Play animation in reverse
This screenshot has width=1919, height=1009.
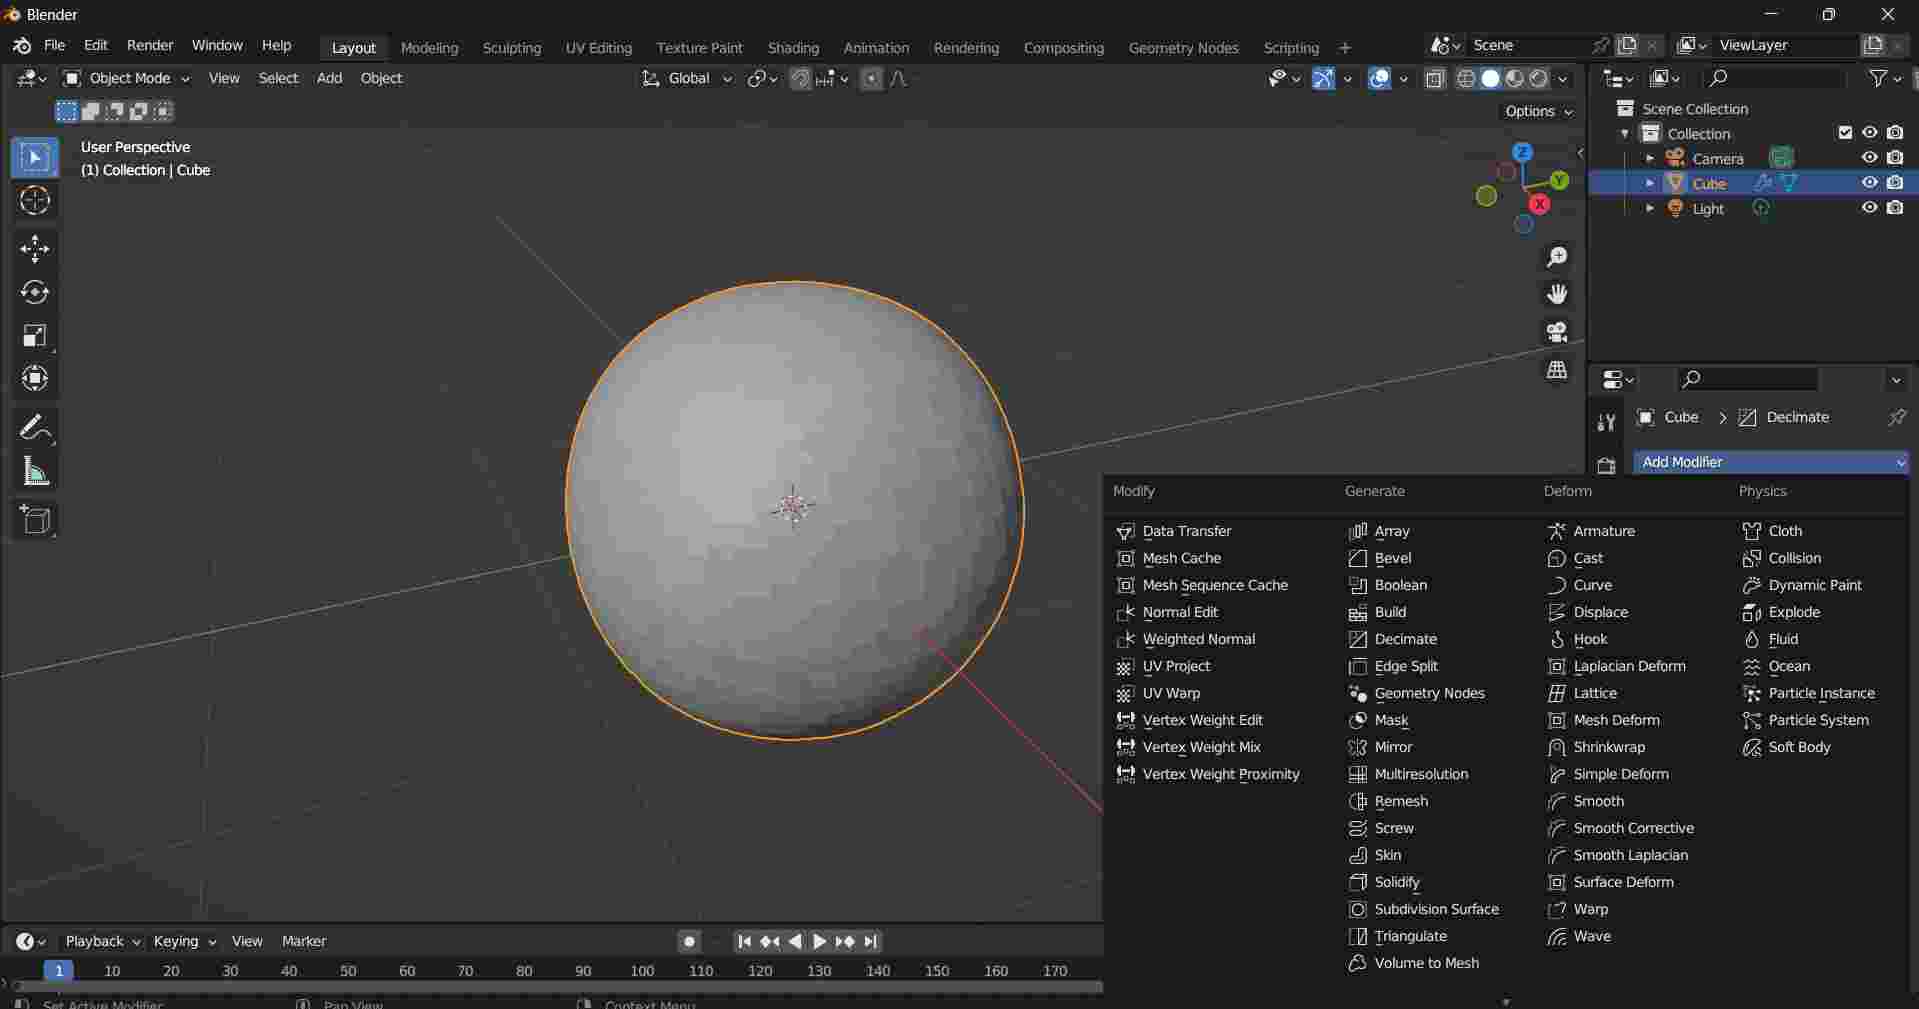tap(795, 941)
